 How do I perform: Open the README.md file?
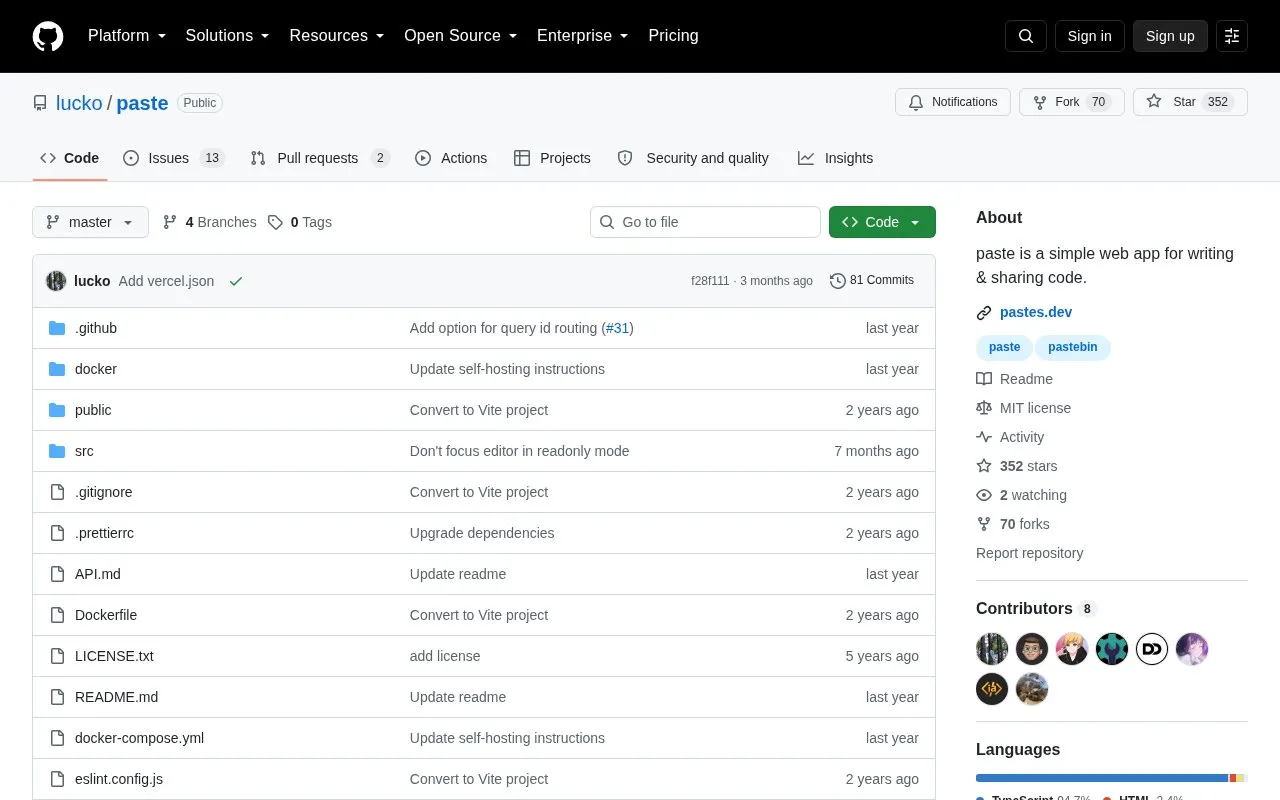click(x=116, y=697)
